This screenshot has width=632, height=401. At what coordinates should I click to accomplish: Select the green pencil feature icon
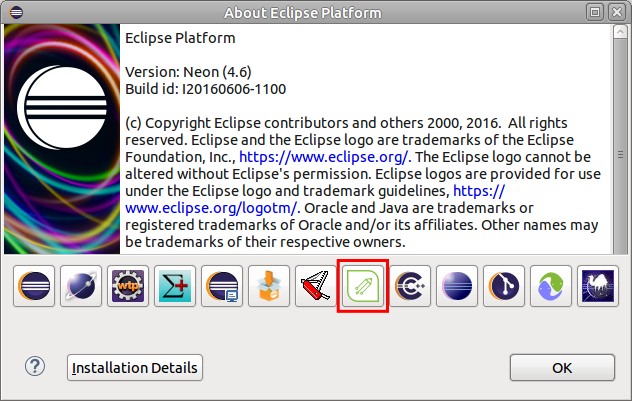coord(364,286)
